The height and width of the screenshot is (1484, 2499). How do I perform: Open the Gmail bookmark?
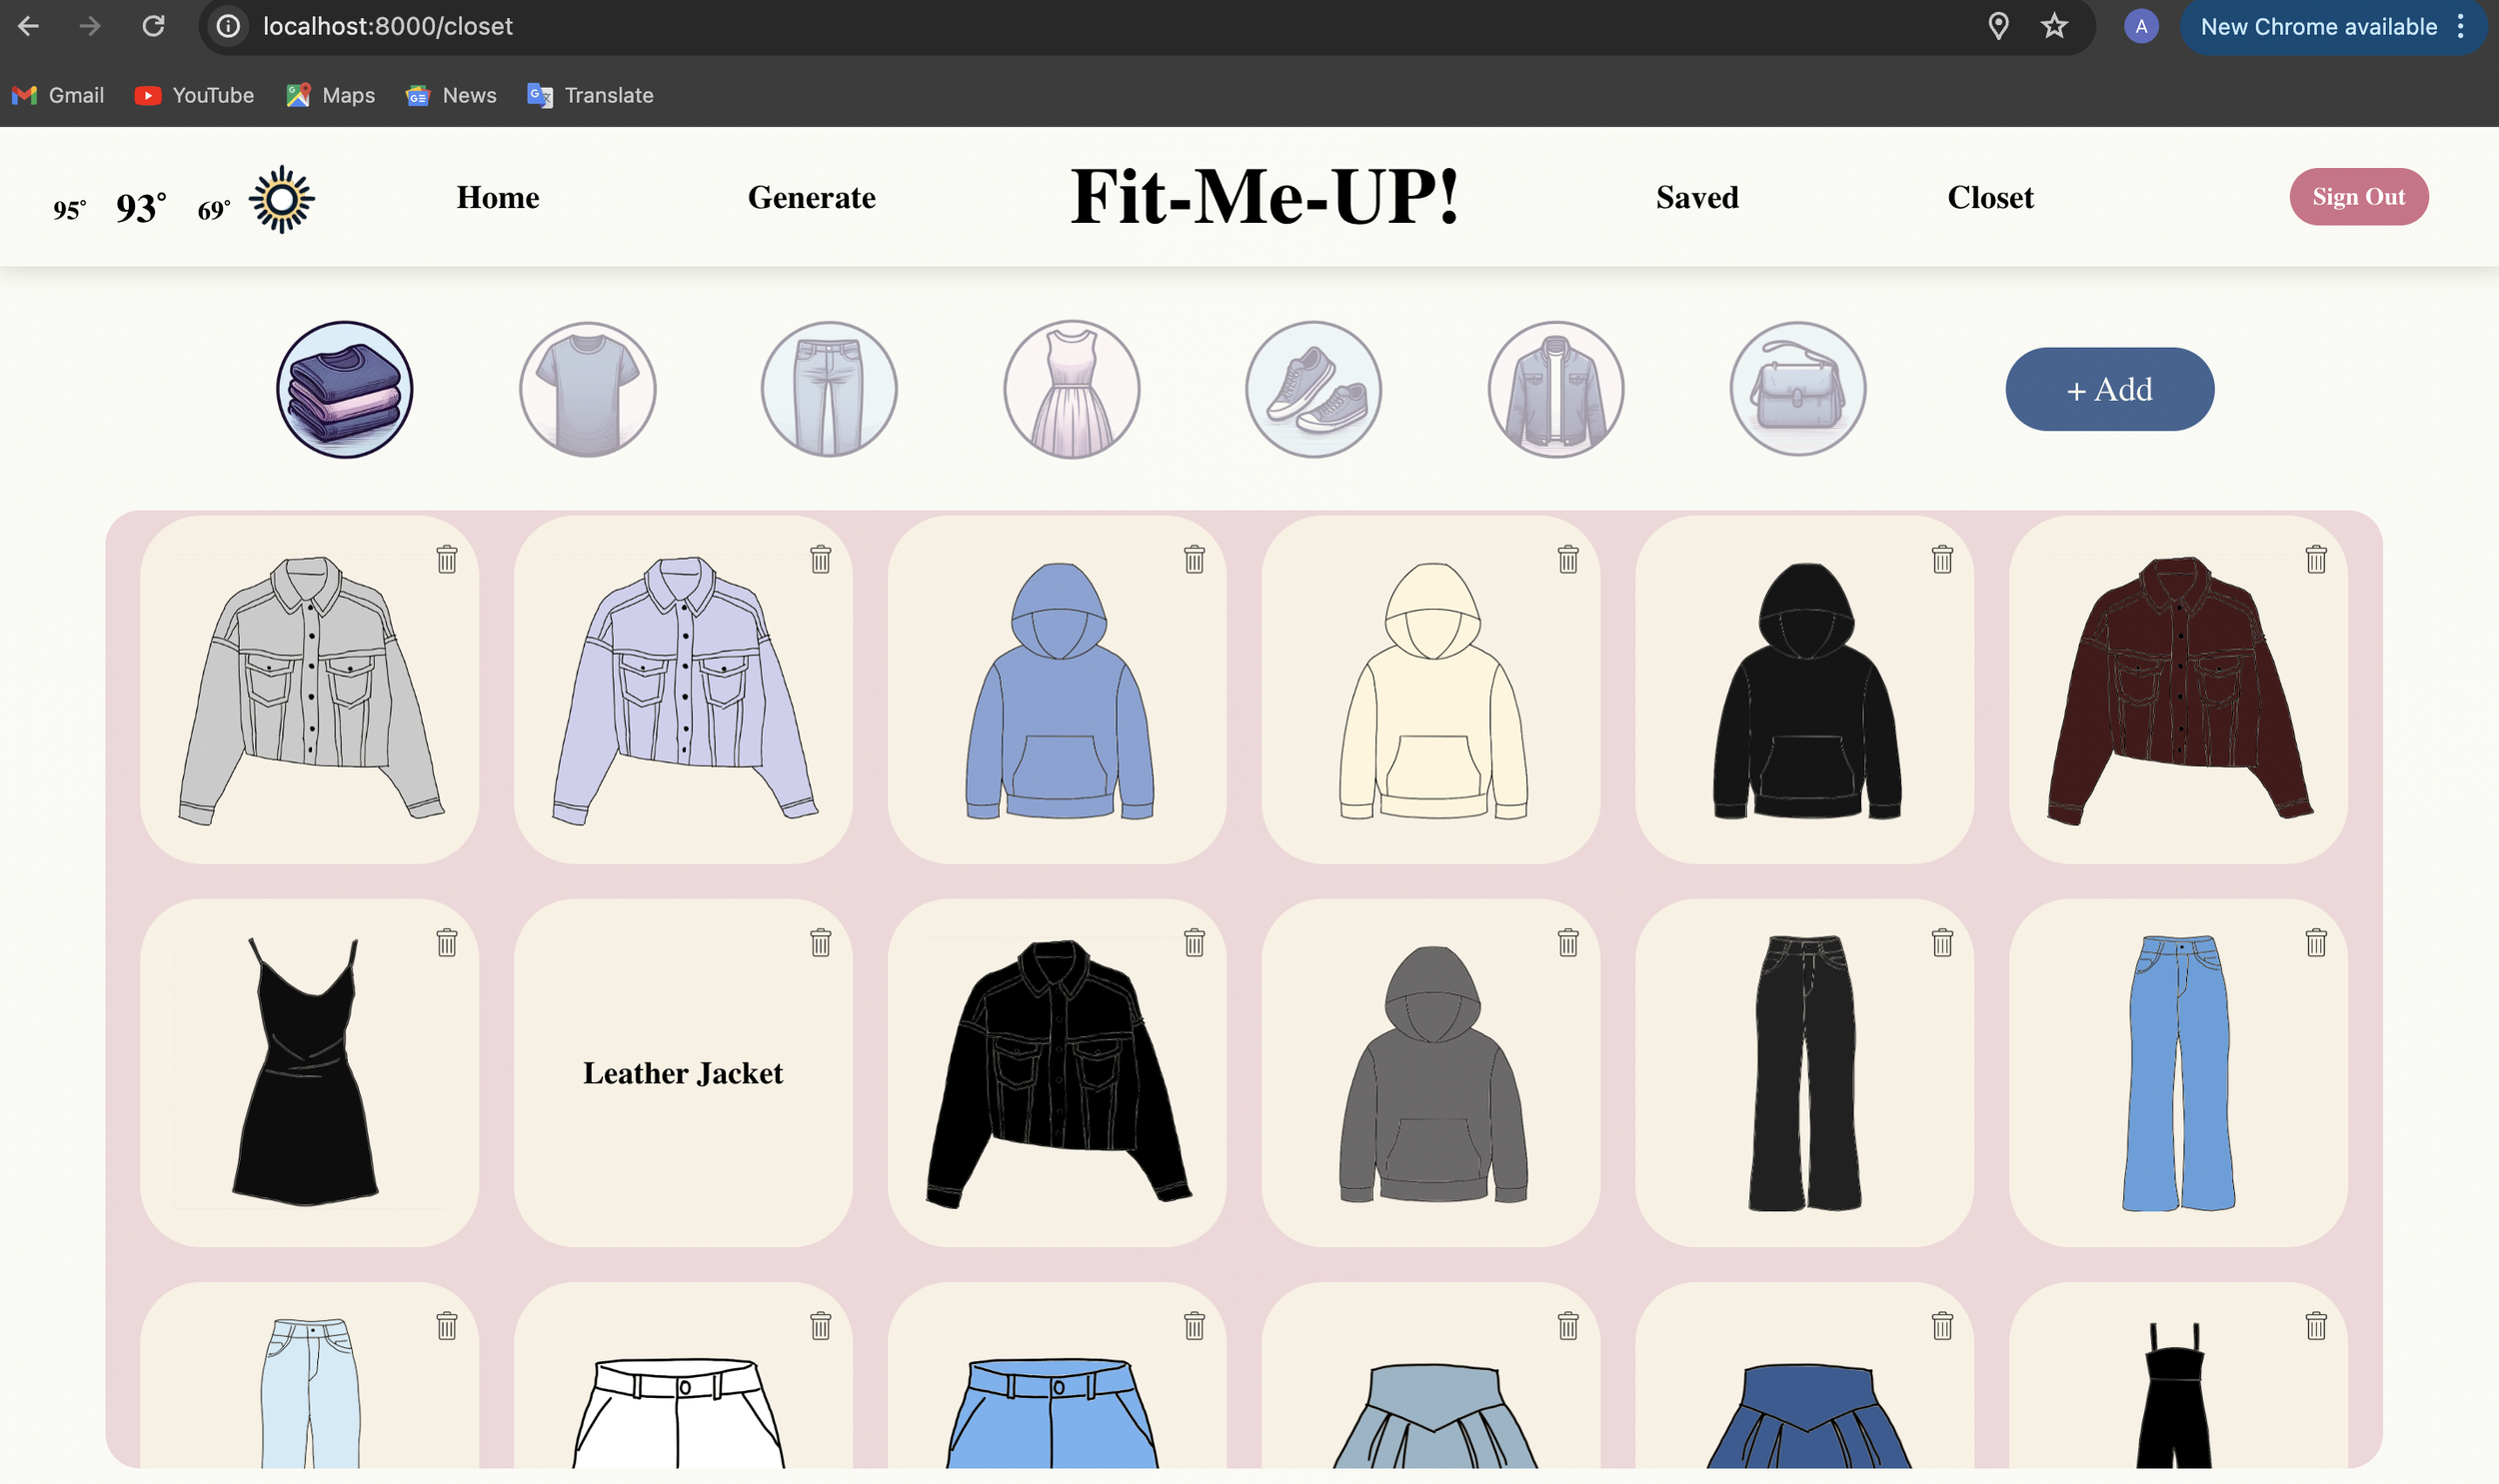click(58, 95)
